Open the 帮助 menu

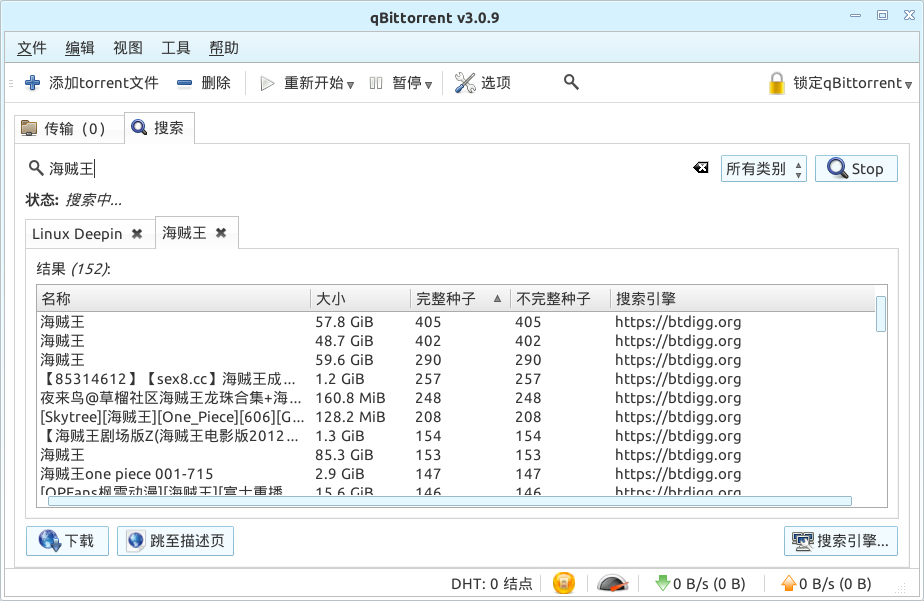[x=224, y=48]
